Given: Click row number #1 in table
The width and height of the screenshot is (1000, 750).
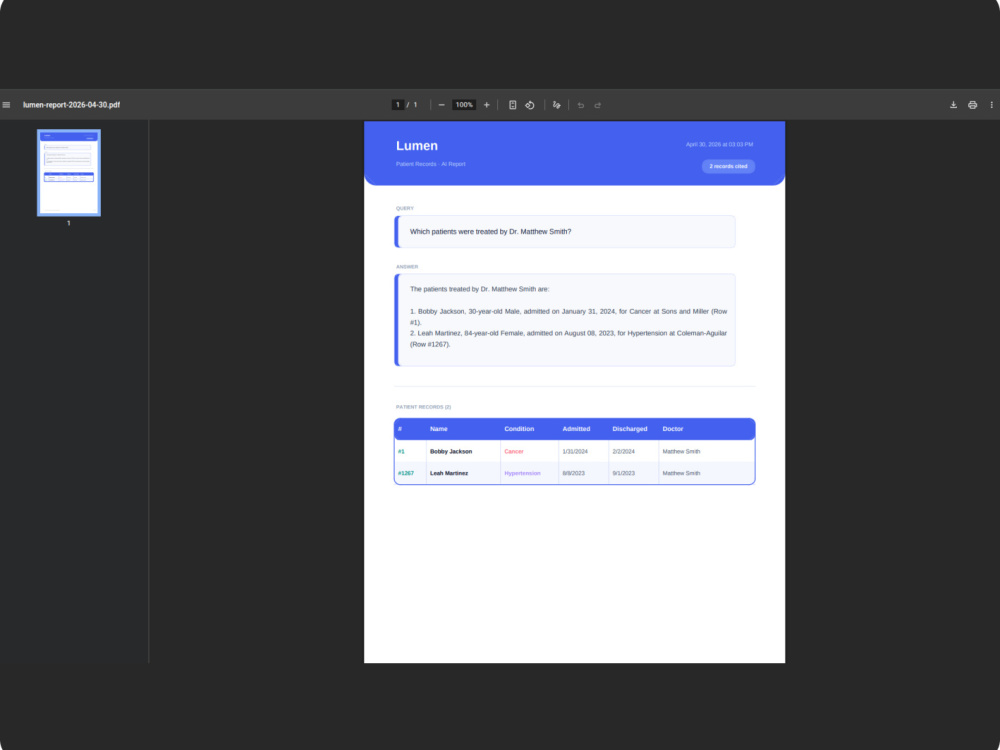Looking at the screenshot, I should [401, 452].
